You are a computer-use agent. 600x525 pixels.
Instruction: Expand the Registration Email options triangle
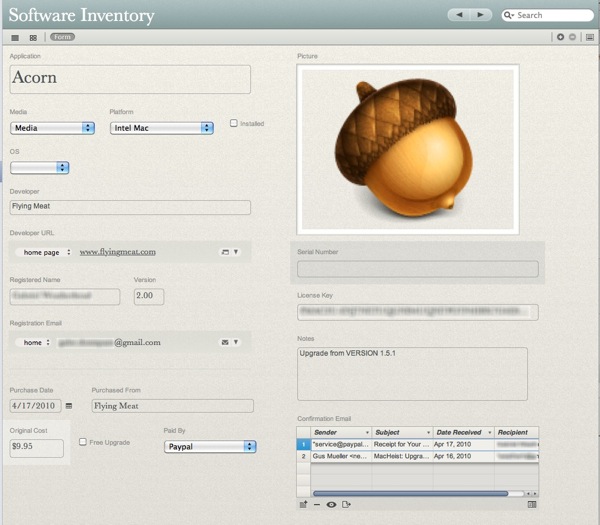point(236,342)
